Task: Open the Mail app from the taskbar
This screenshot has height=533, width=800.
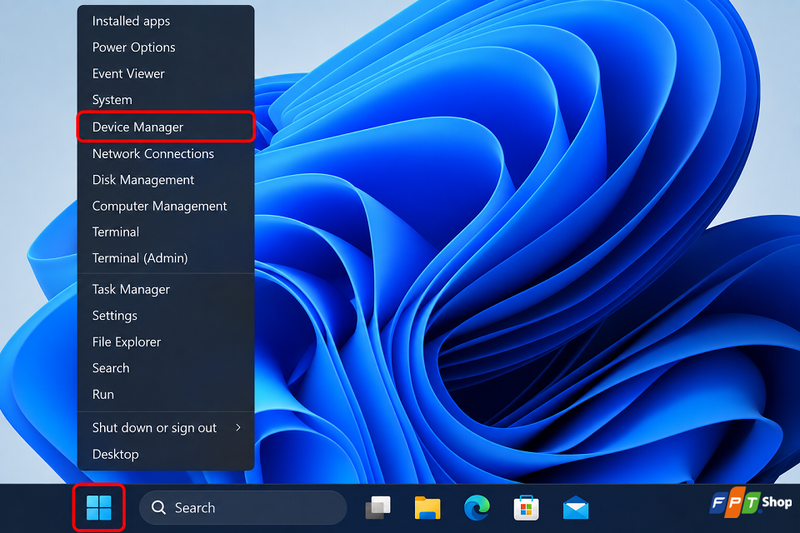Action: click(576, 508)
